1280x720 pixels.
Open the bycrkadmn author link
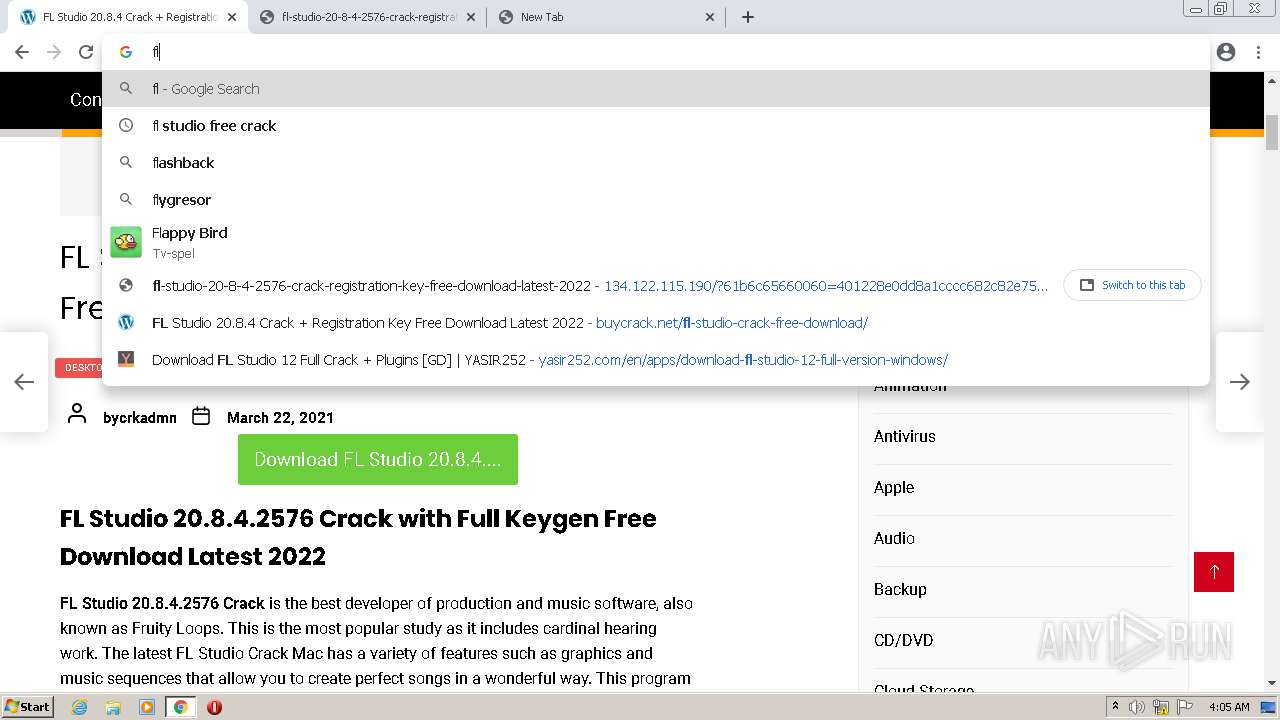pyautogui.click(x=140, y=417)
